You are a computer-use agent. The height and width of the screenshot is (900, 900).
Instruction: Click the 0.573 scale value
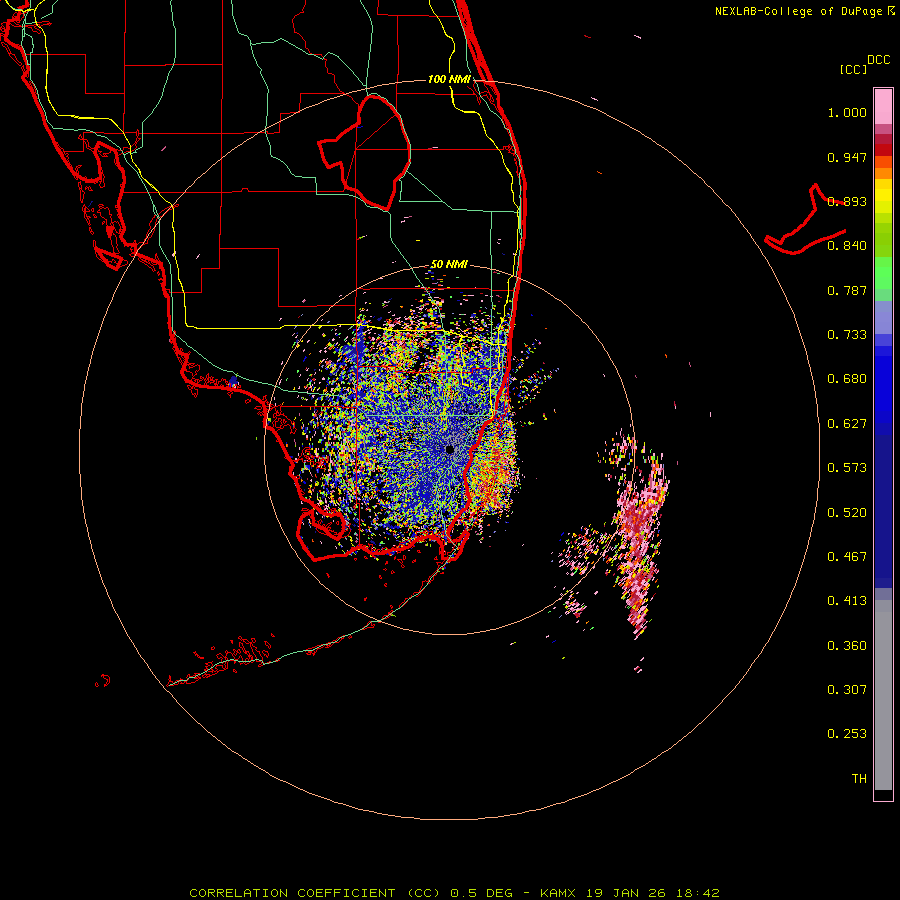(x=847, y=468)
